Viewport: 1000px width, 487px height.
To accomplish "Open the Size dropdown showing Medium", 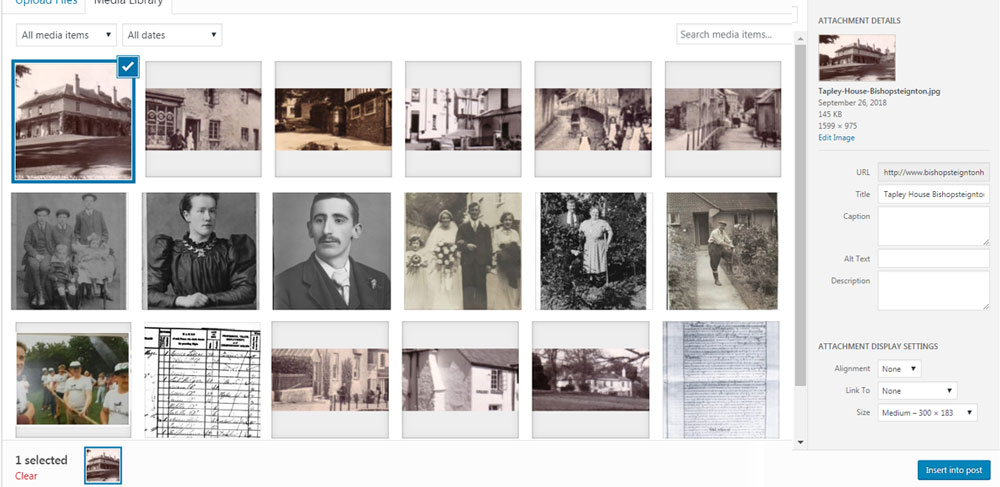I will pos(927,412).
